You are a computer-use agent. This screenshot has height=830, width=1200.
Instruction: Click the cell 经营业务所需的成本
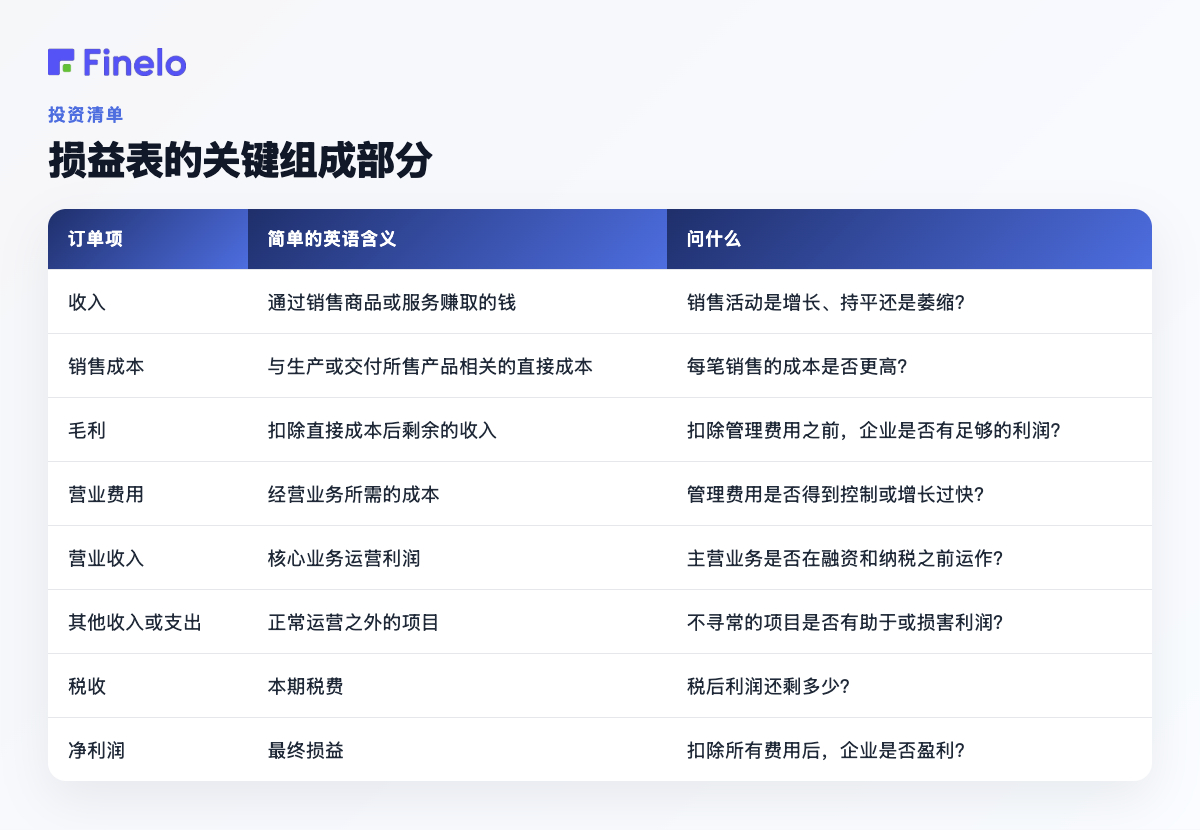click(354, 494)
